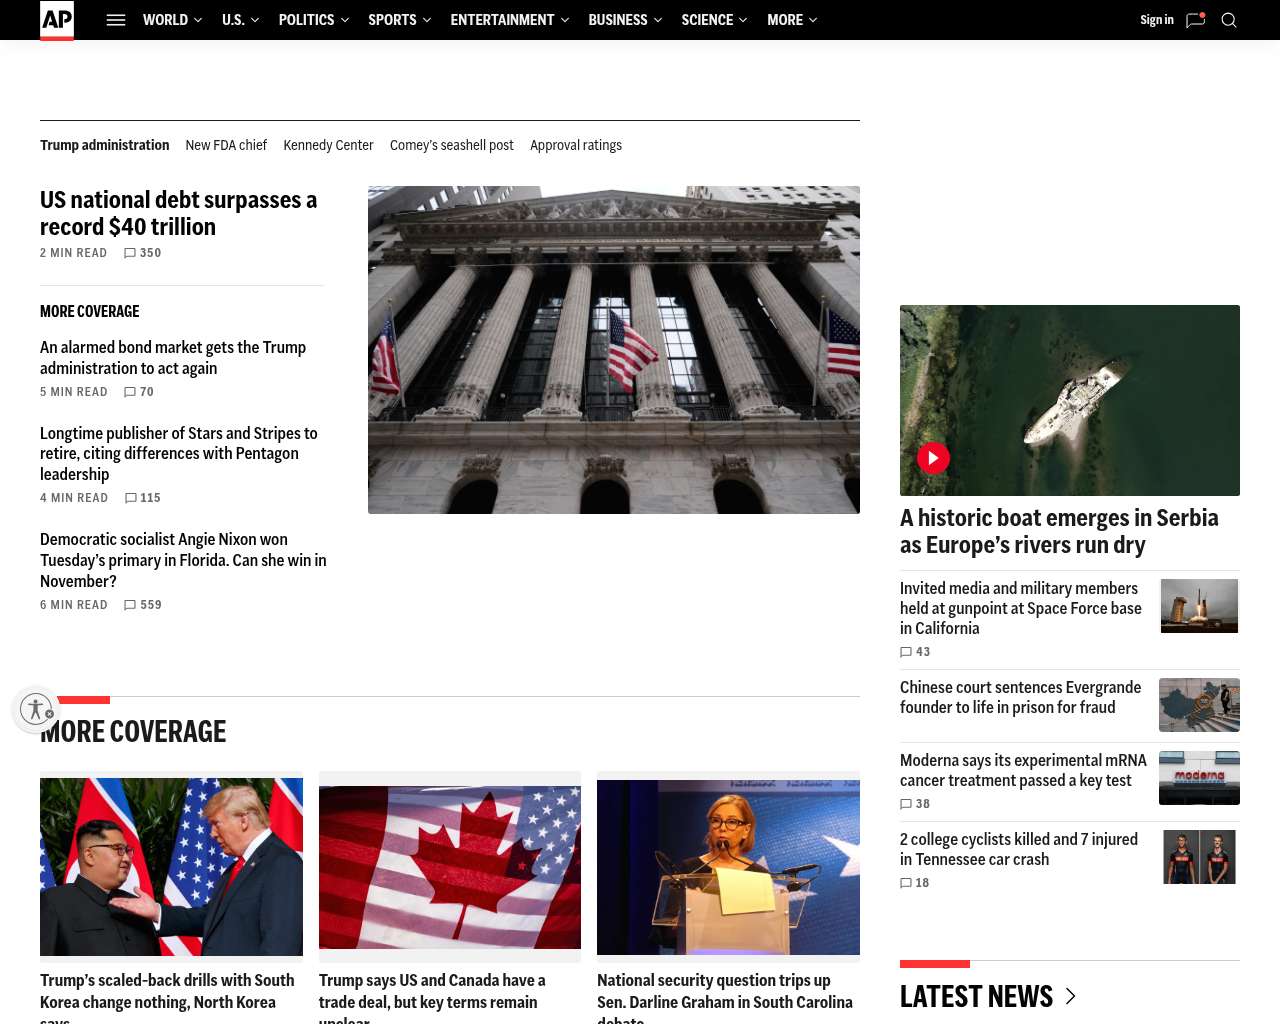Image resolution: width=1280 pixels, height=1024 pixels.
Task: Open the search magnifier icon
Action: pos(1229,20)
